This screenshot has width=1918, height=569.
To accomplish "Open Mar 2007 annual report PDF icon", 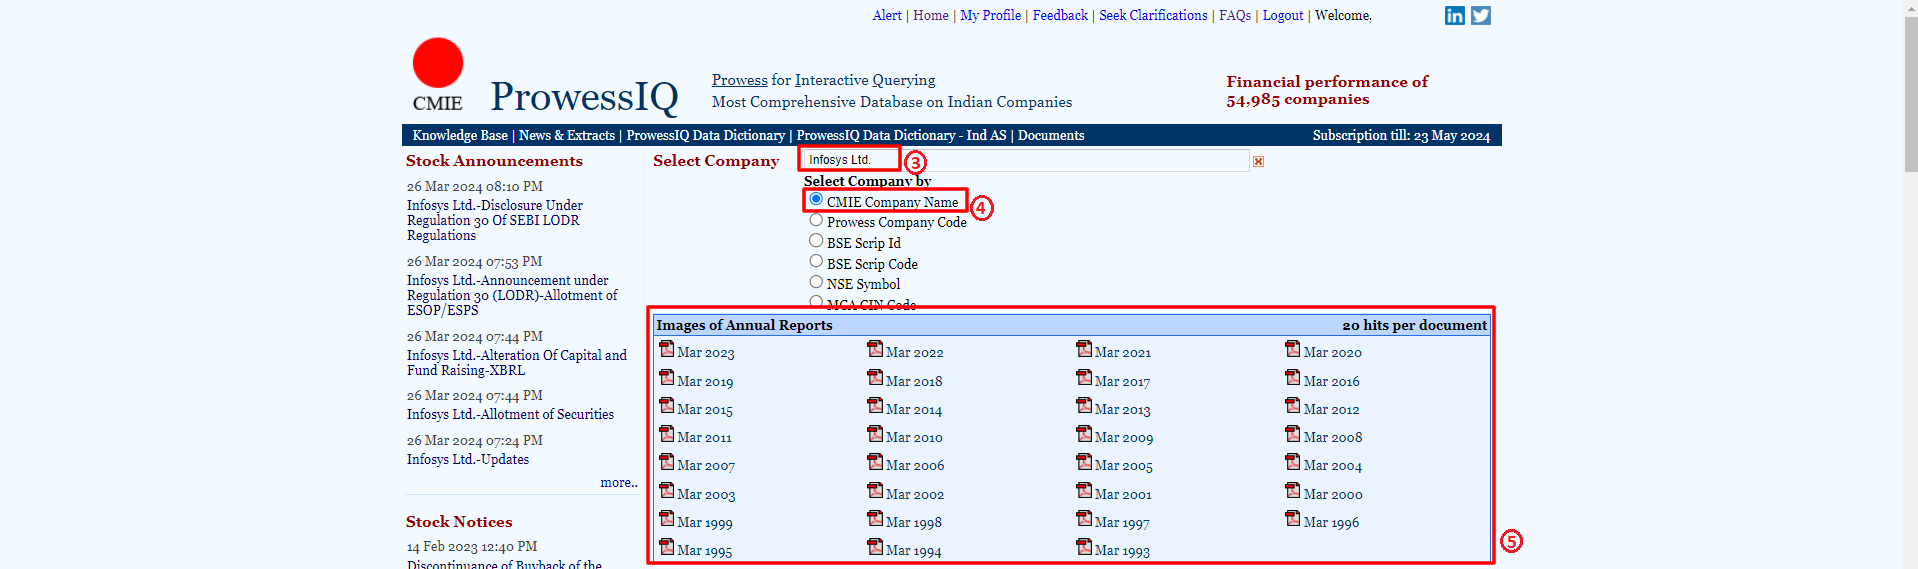I will click(x=666, y=462).
